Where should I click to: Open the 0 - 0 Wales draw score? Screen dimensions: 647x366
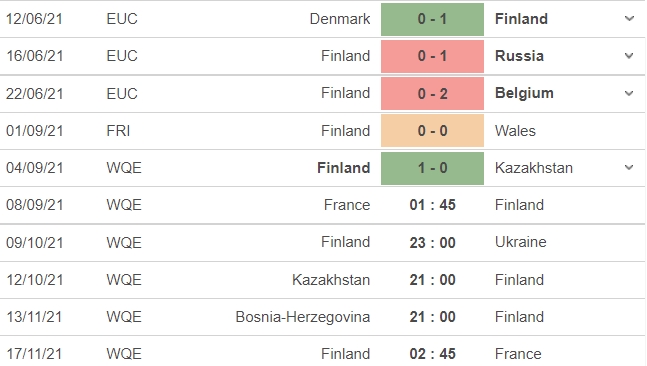click(432, 131)
